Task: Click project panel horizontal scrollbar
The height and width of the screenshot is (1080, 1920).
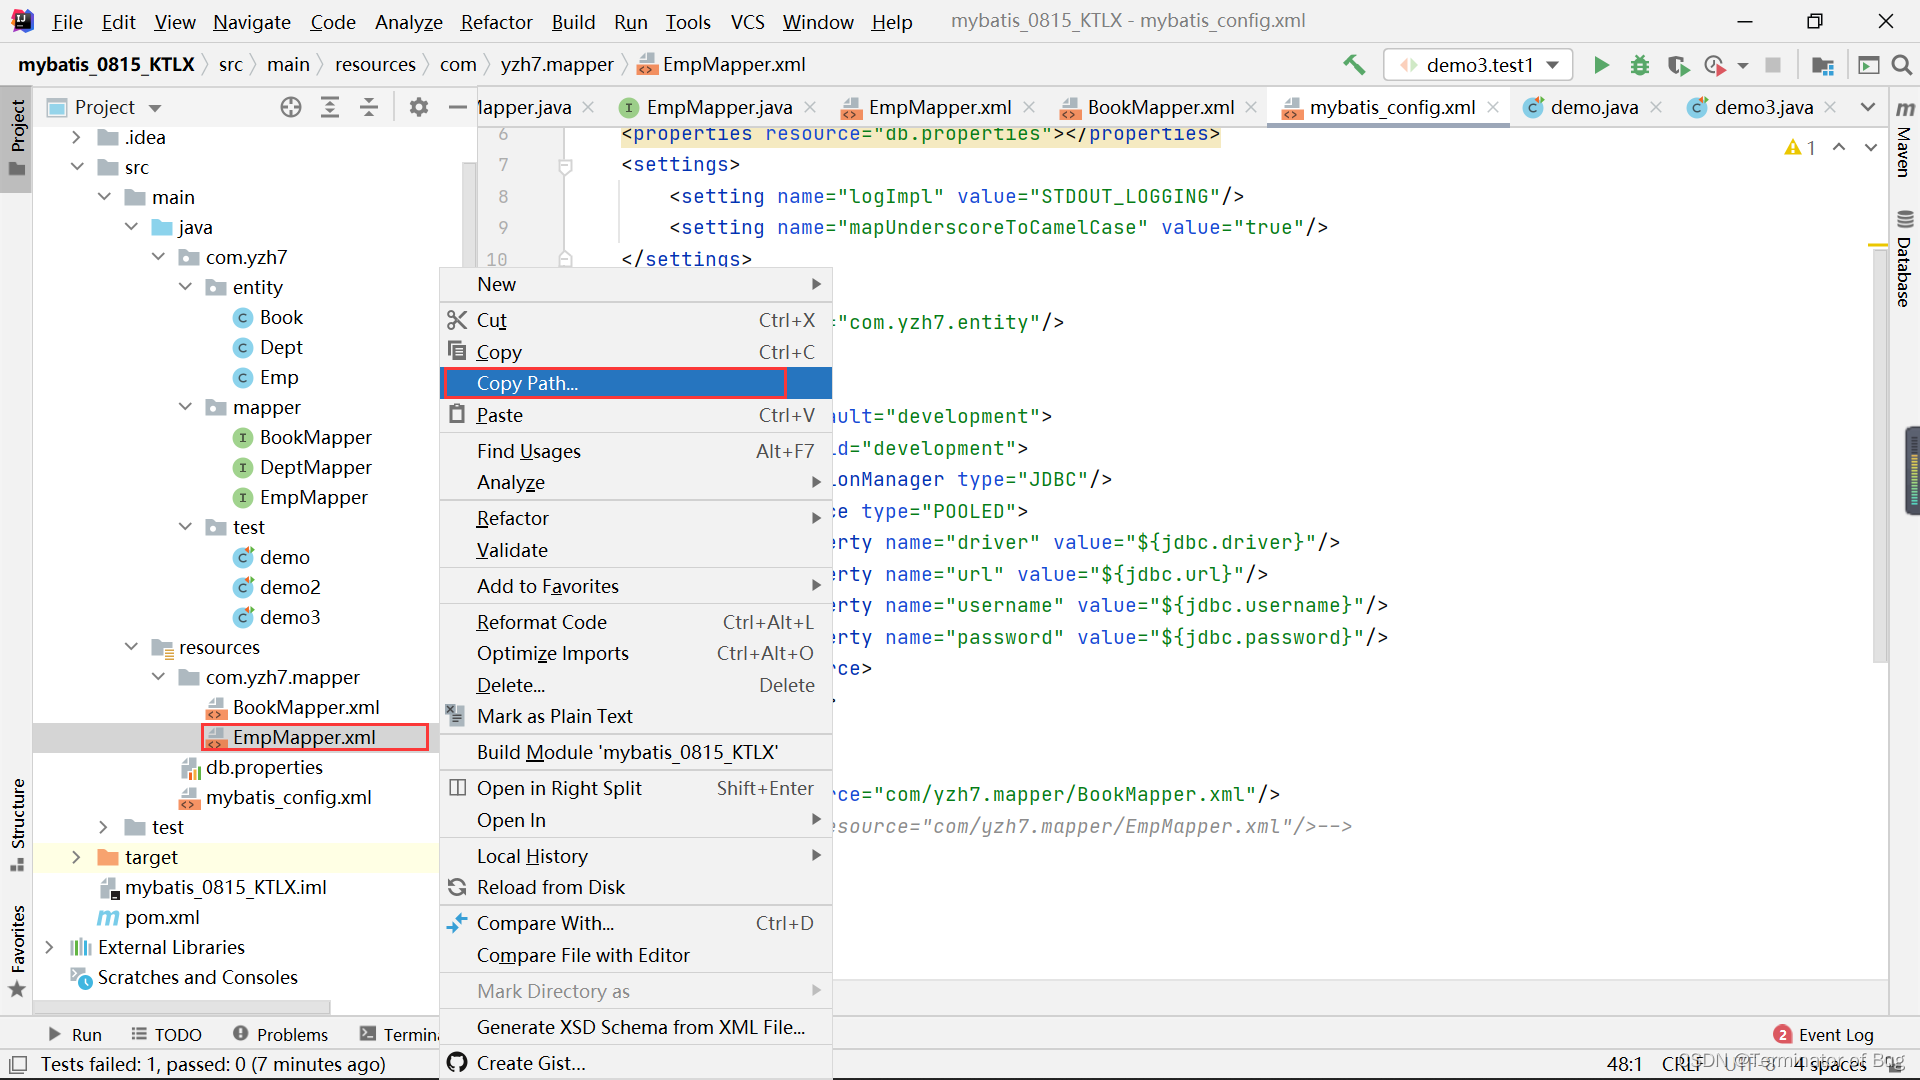Action: [182, 1007]
